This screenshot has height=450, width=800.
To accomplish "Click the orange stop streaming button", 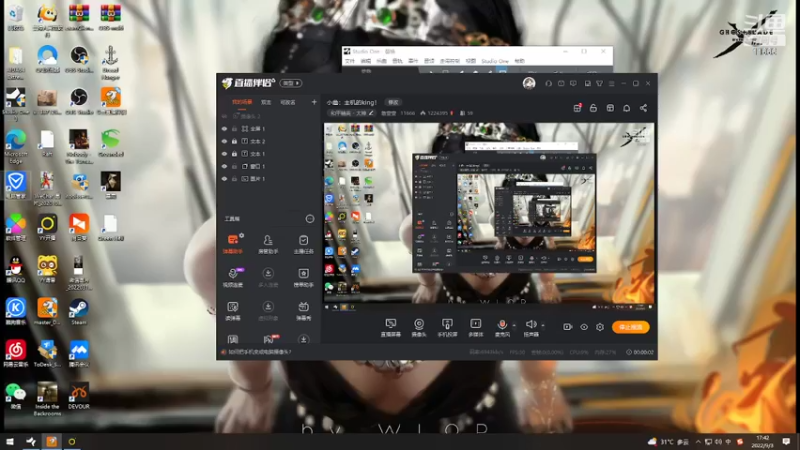I will [x=631, y=327].
